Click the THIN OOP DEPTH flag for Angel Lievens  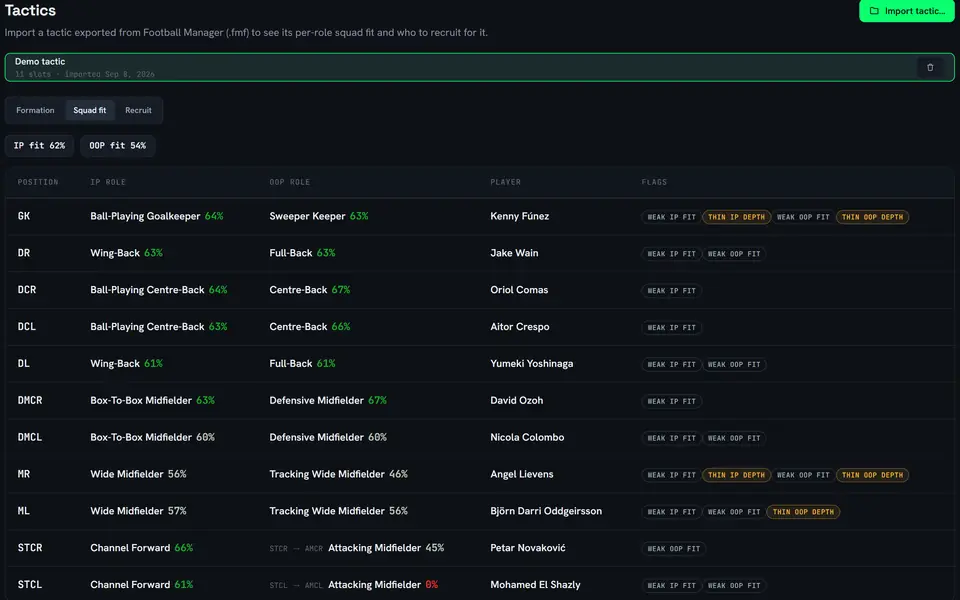(x=872, y=475)
